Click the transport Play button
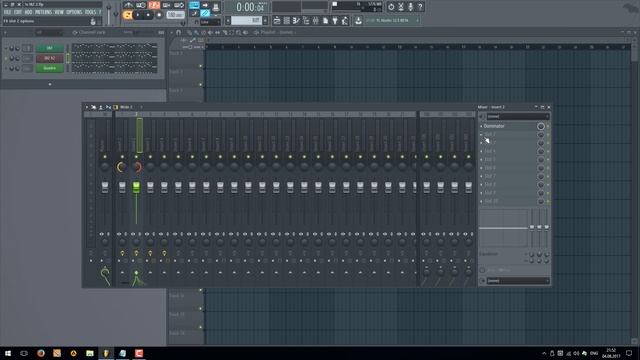The height and width of the screenshot is (360, 640). pyautogui.click(x=138, y=15)
